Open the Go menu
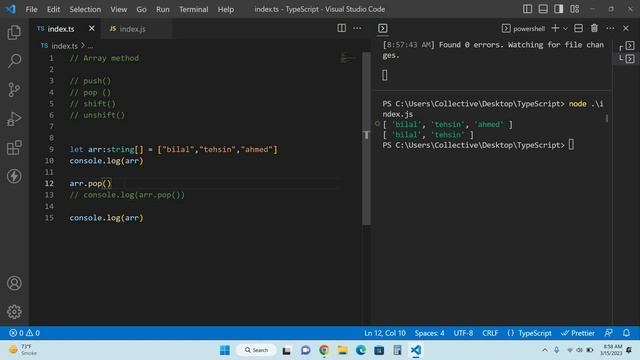Screen dimensions: 640x360 pyautogui.click(x=141, y=9)
